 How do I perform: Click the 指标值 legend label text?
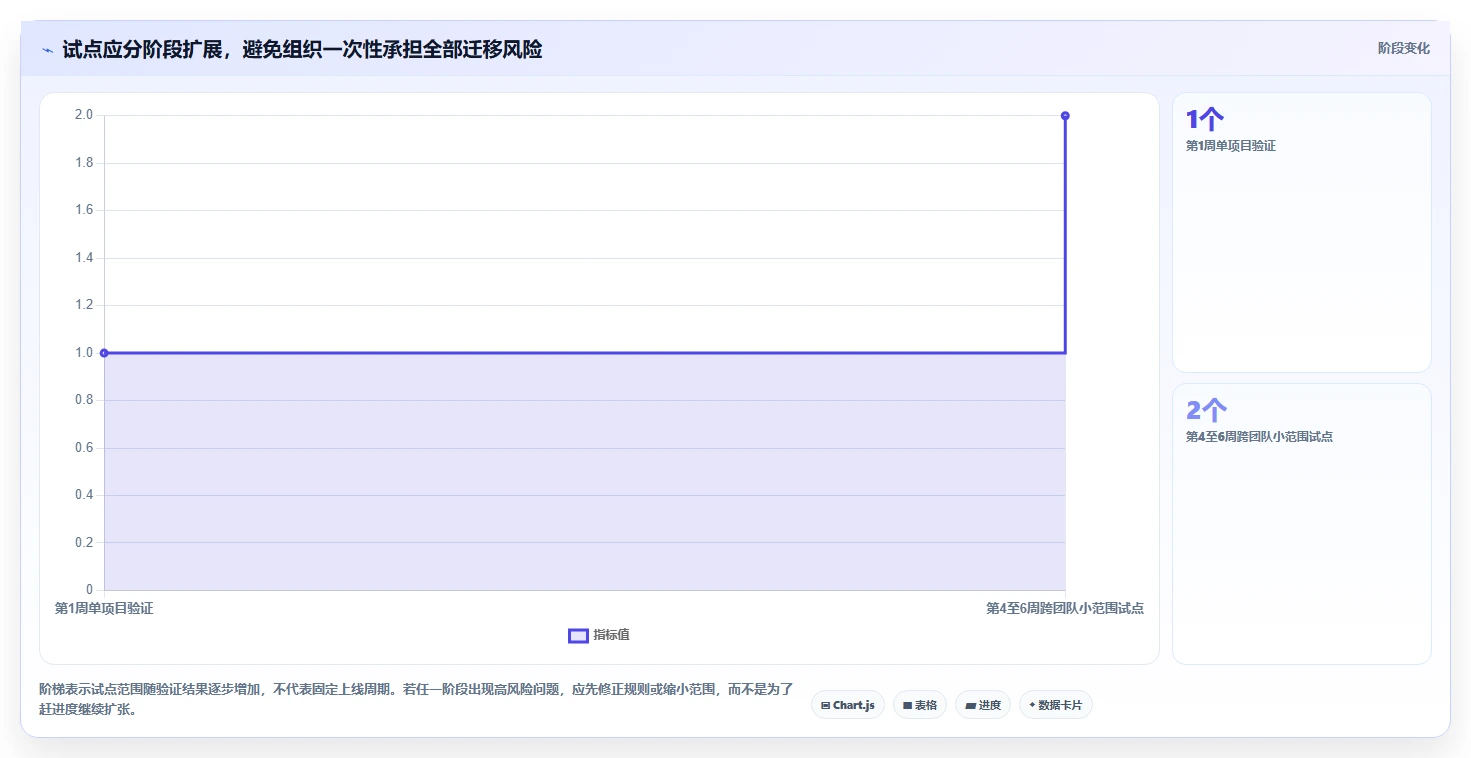point(611,635)
